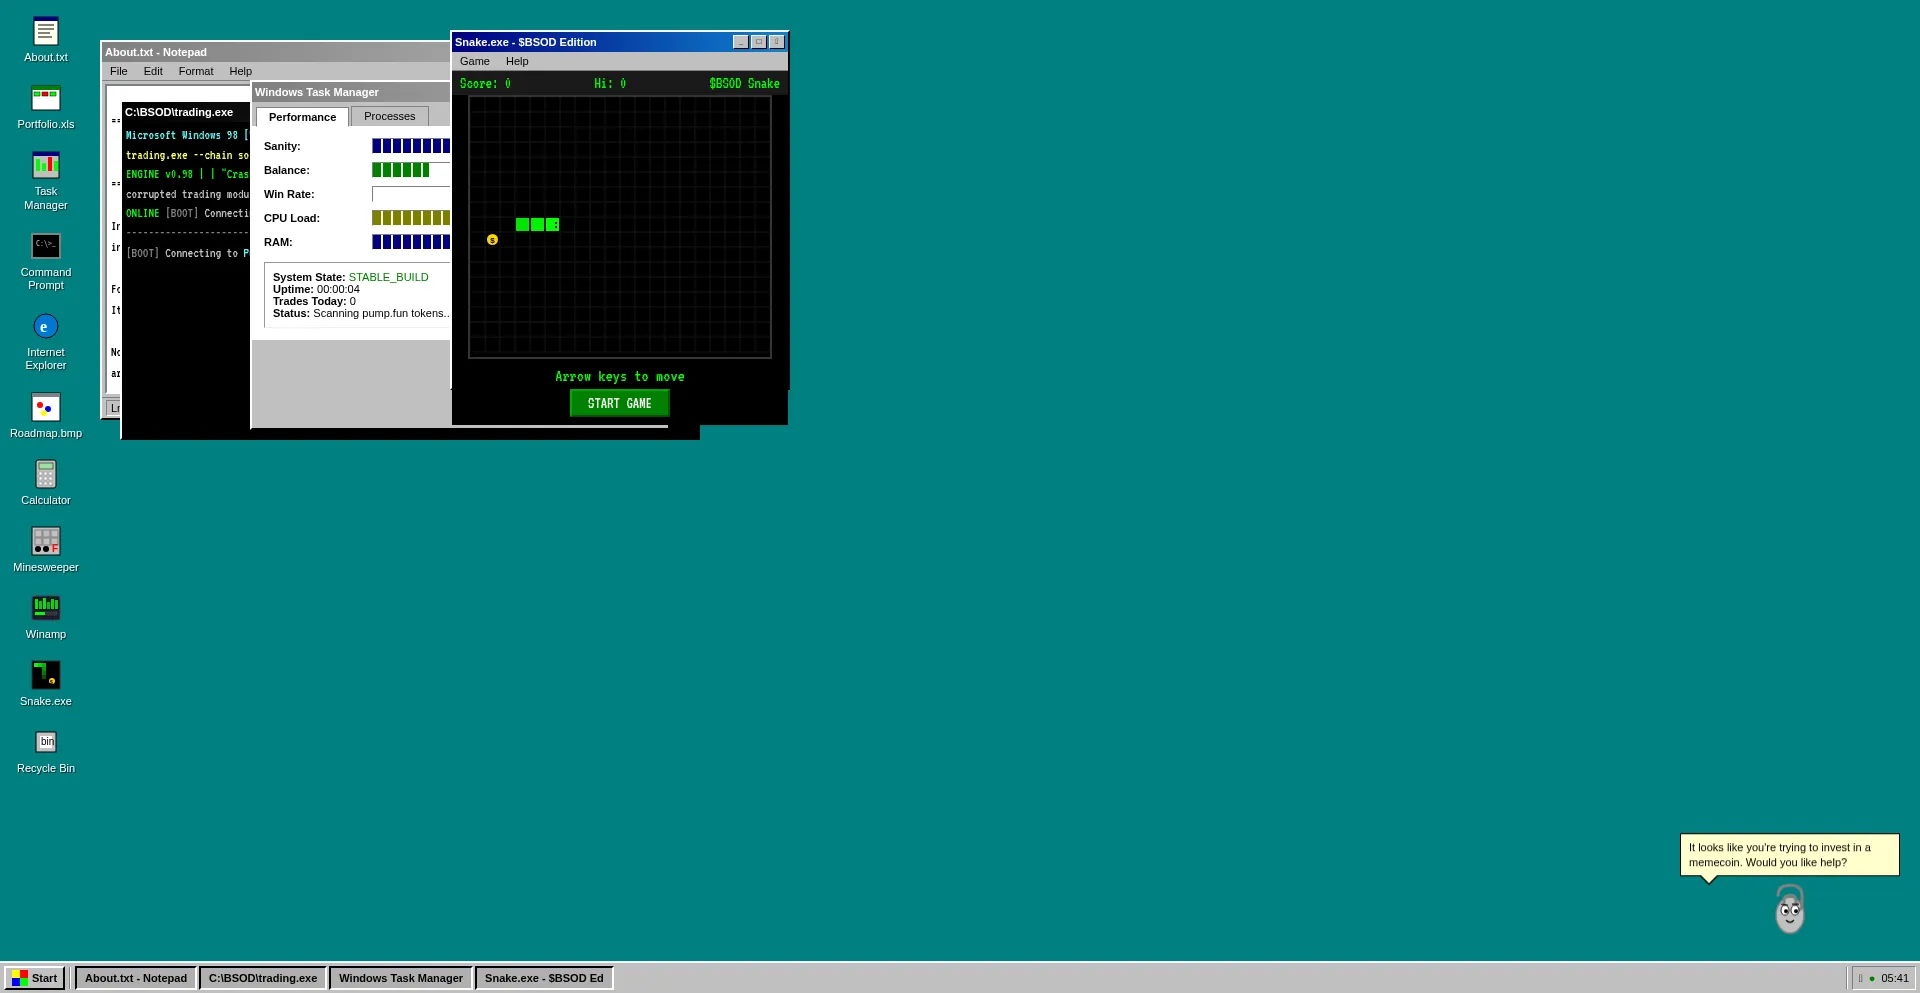Open the Winamp desktop icon
The height and width of the screenshot is (993, 1920).
coord(46,617)
